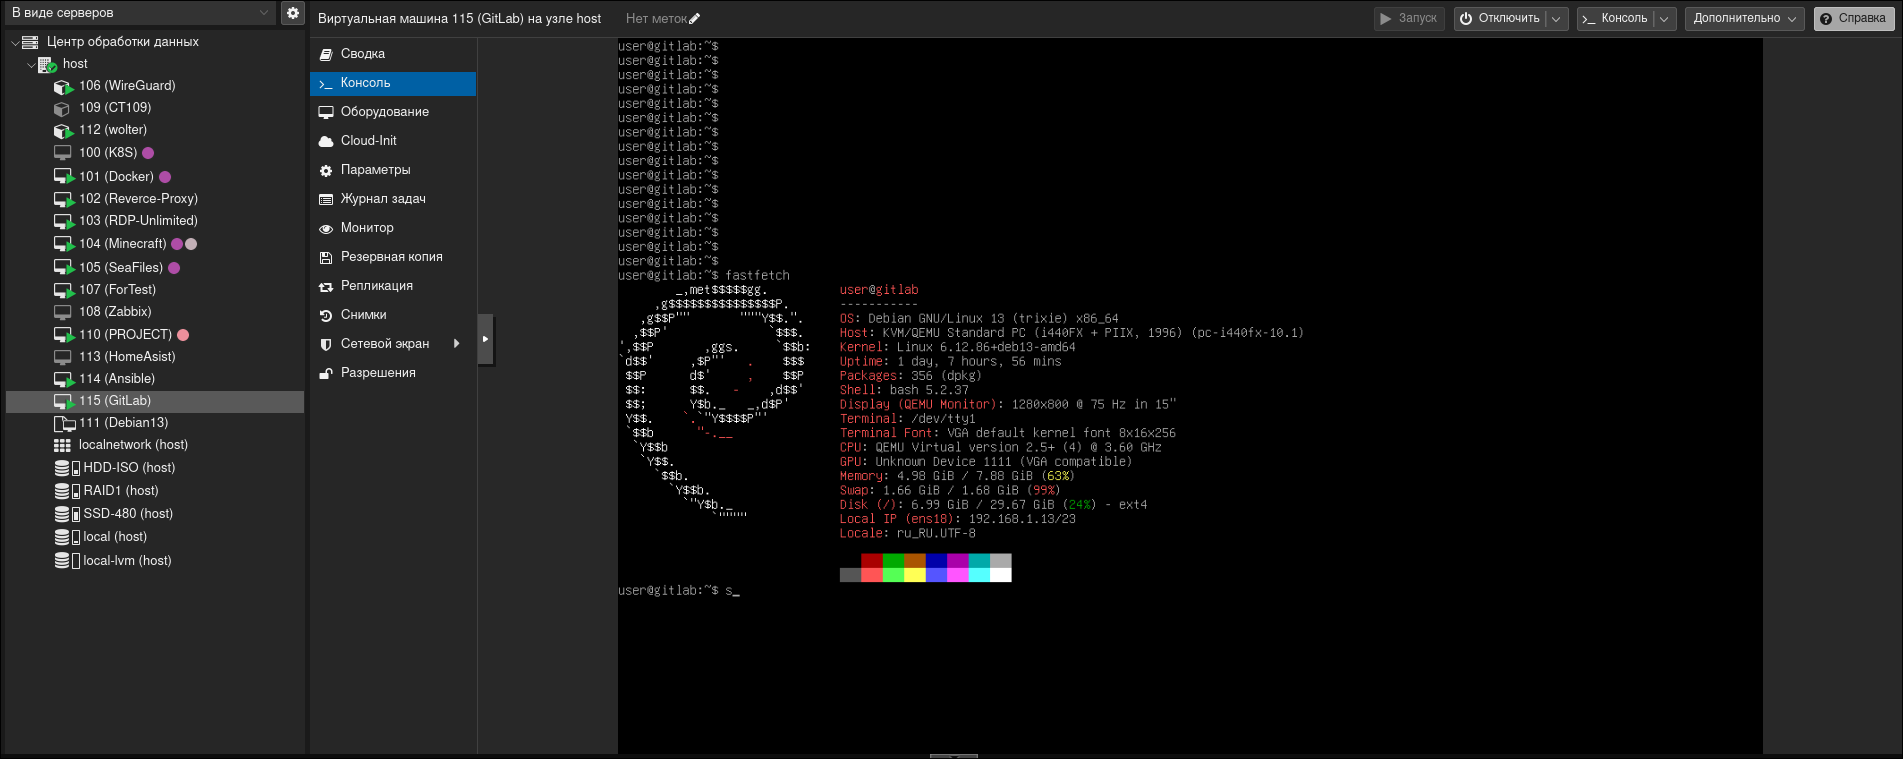
Task: Click the Start (Запуск) button
Action: pos(1408,19)
